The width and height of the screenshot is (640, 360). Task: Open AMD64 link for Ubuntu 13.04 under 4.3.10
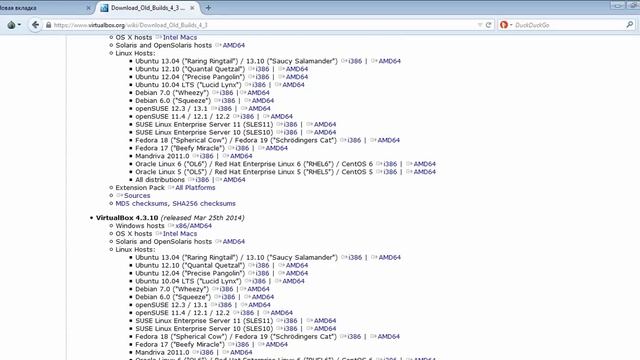pyautogui.click(x=389, y=258)
